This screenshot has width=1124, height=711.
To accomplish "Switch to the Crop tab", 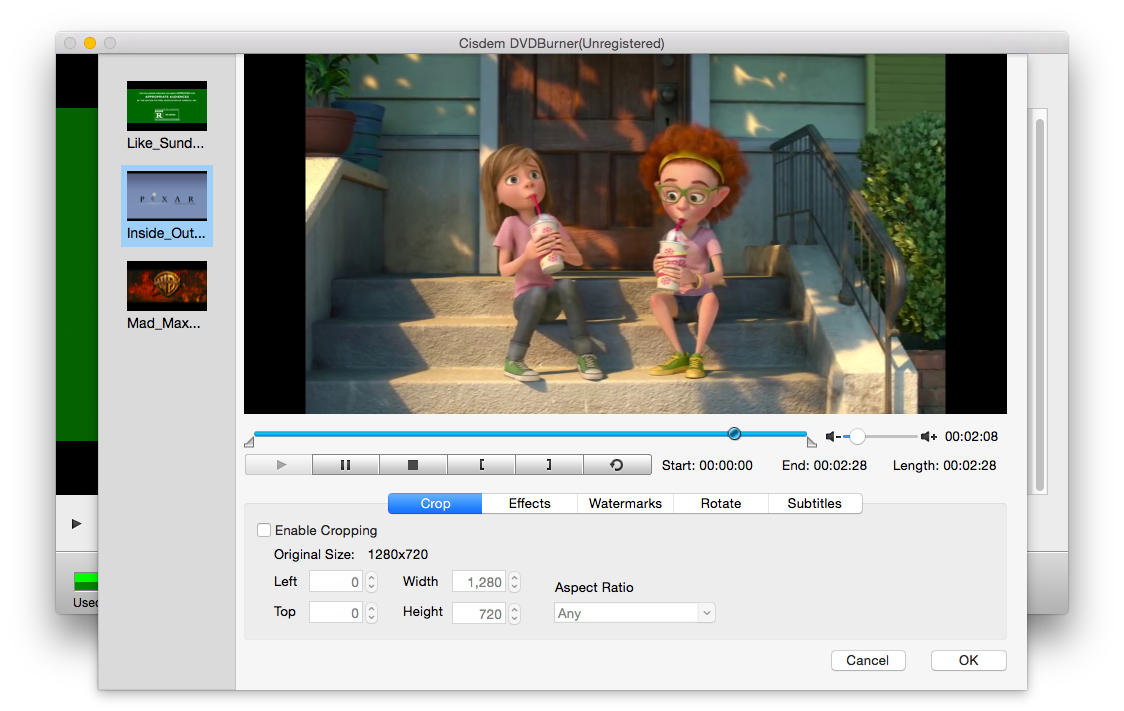I will pos(435,504).
